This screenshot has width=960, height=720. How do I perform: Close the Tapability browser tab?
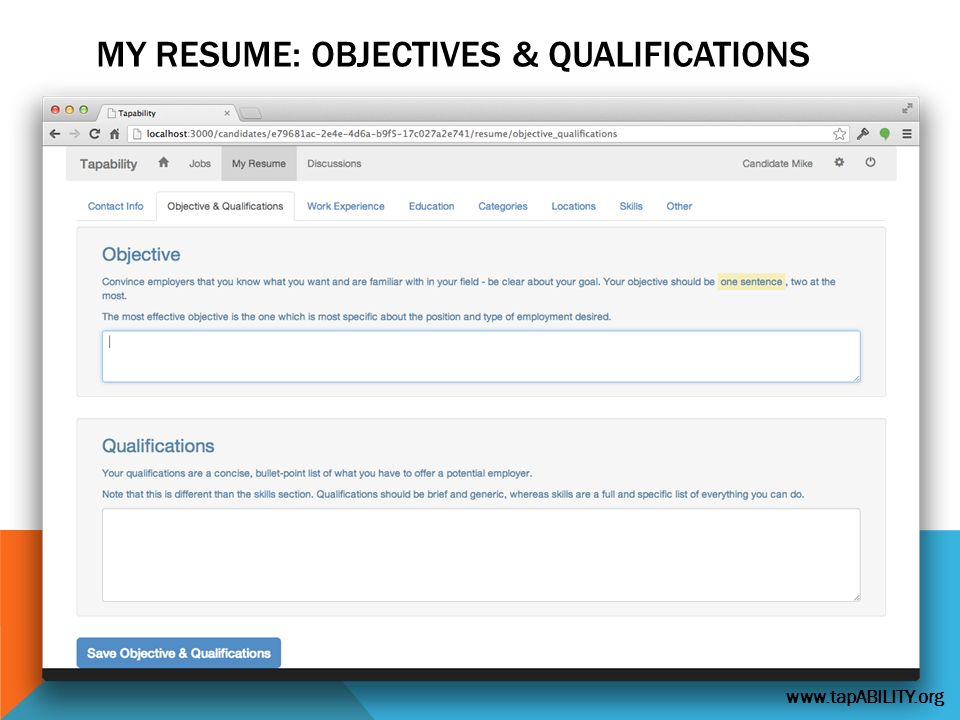(227, 113)
